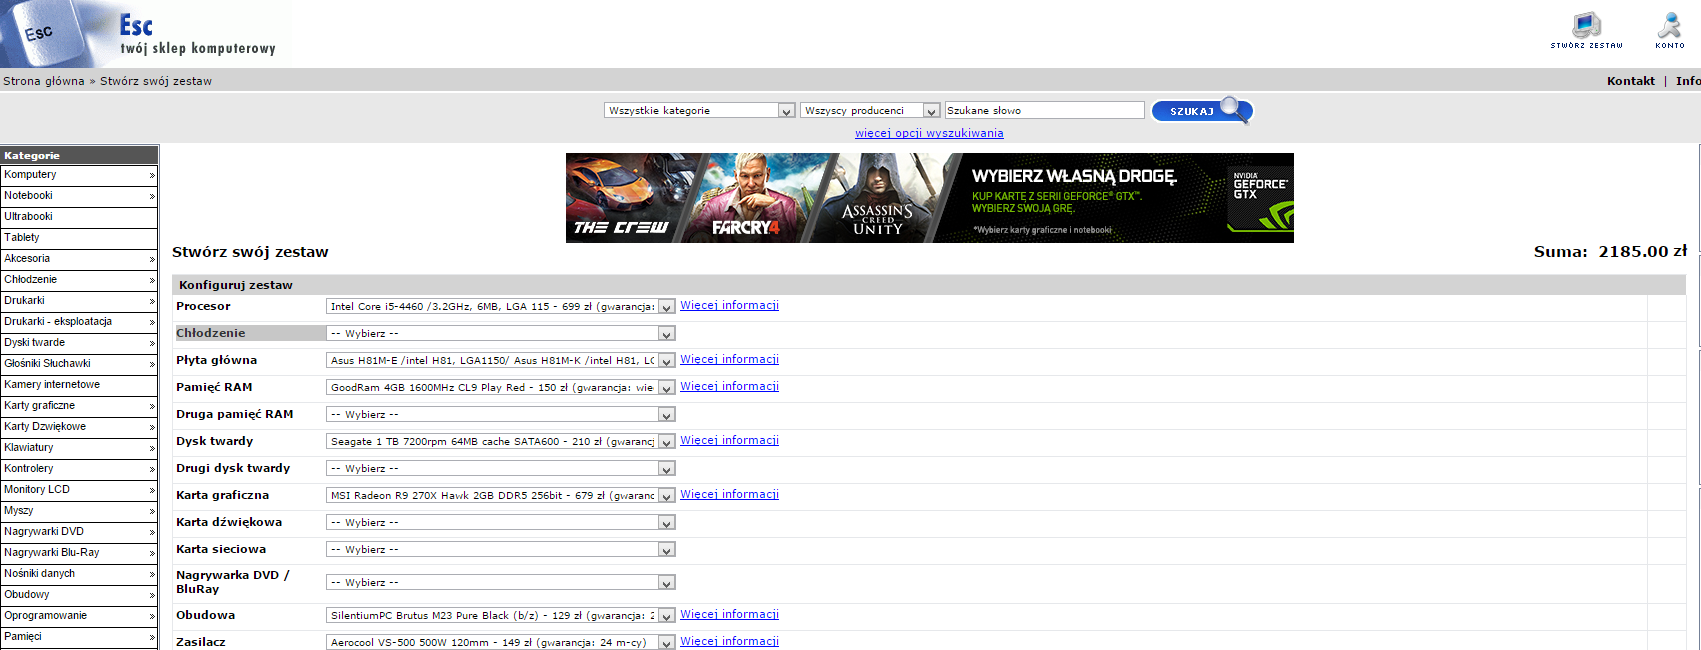The width and height of the screenshot is (1701, 650).
Task: Open Więcej informacji for Obudowa
Action: [x=730, y=615]
